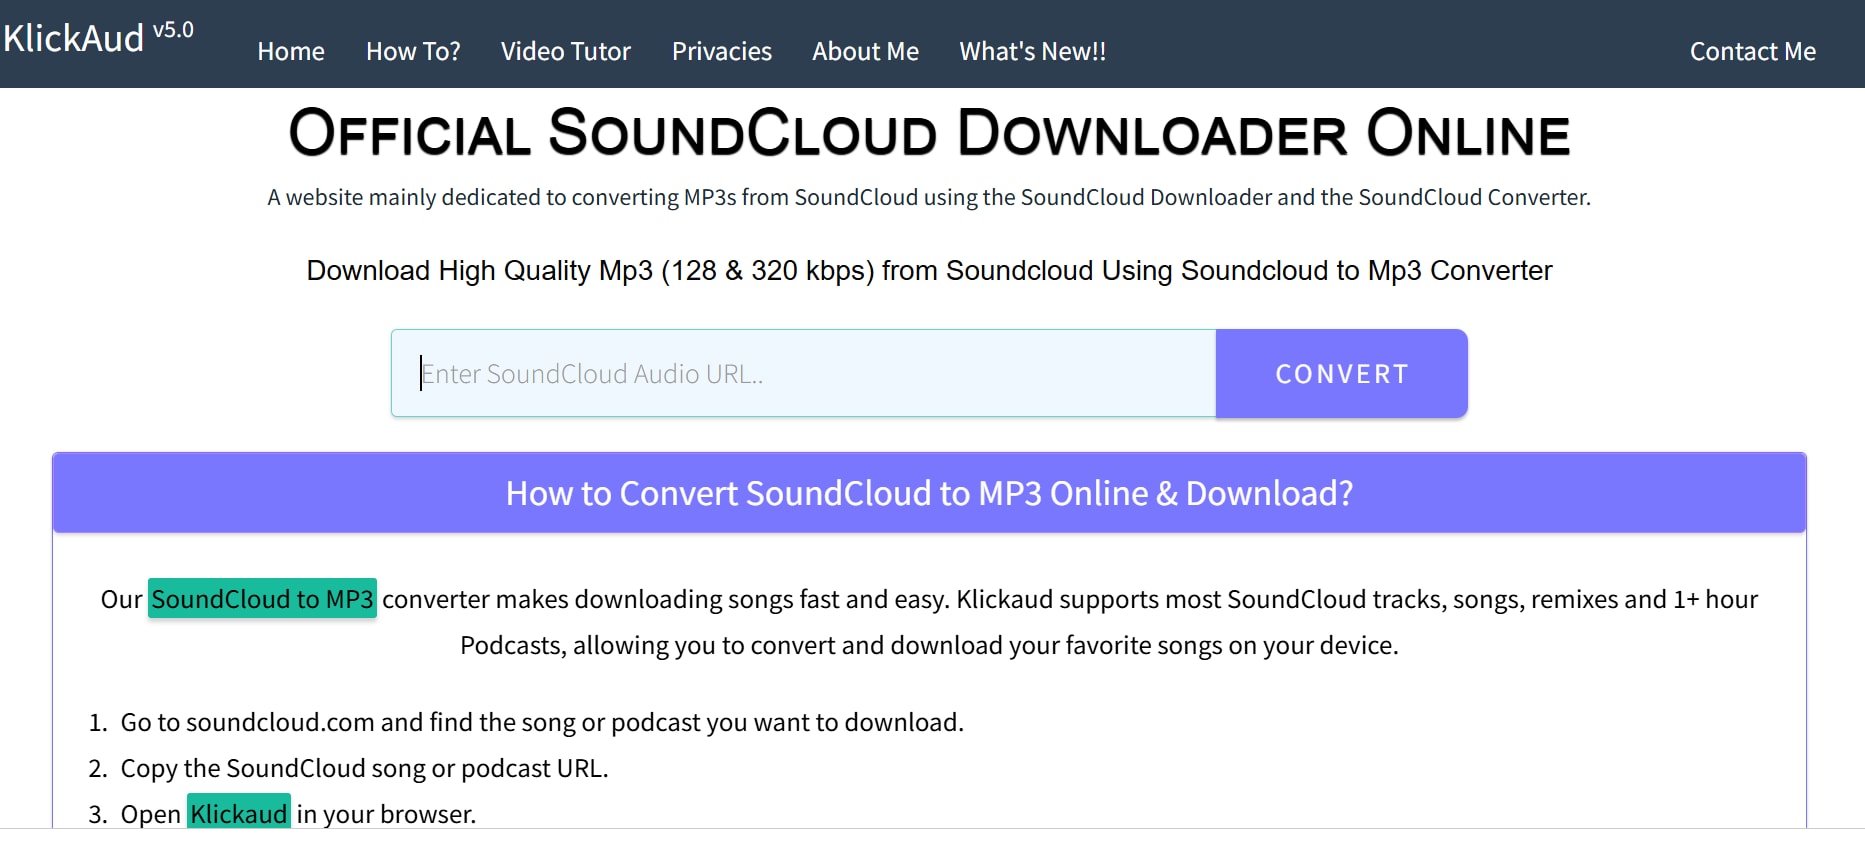Image resolution: width=1865 pixels, height=842 pixels.
Task: Open the Home menu item
Action: point(291,51)
